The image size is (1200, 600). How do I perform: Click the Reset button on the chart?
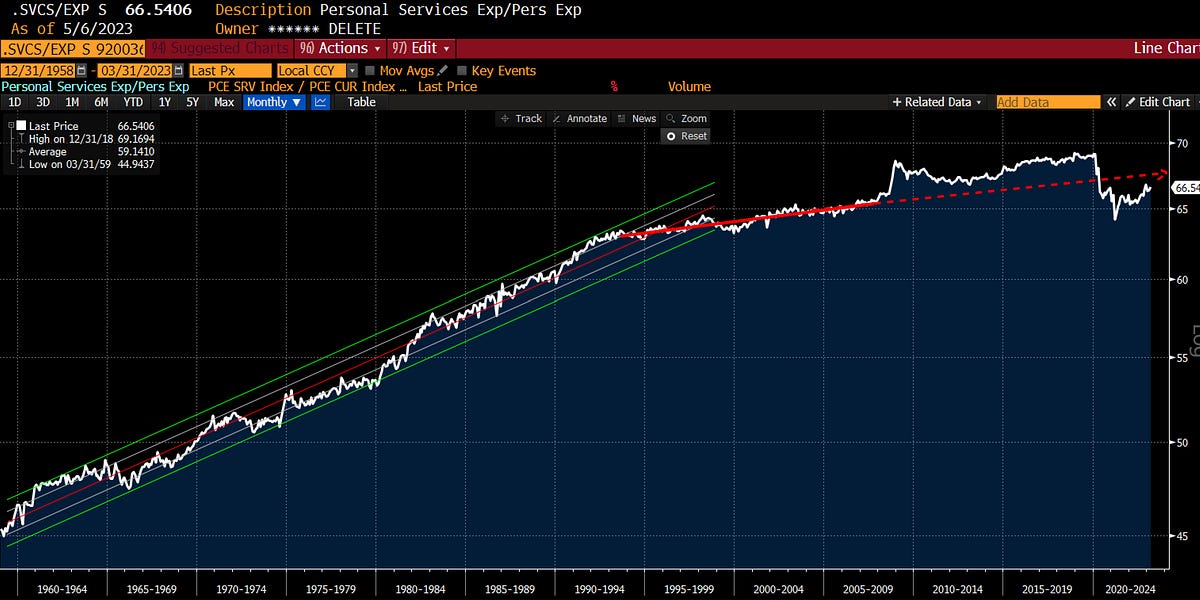[x=687, y=136]
